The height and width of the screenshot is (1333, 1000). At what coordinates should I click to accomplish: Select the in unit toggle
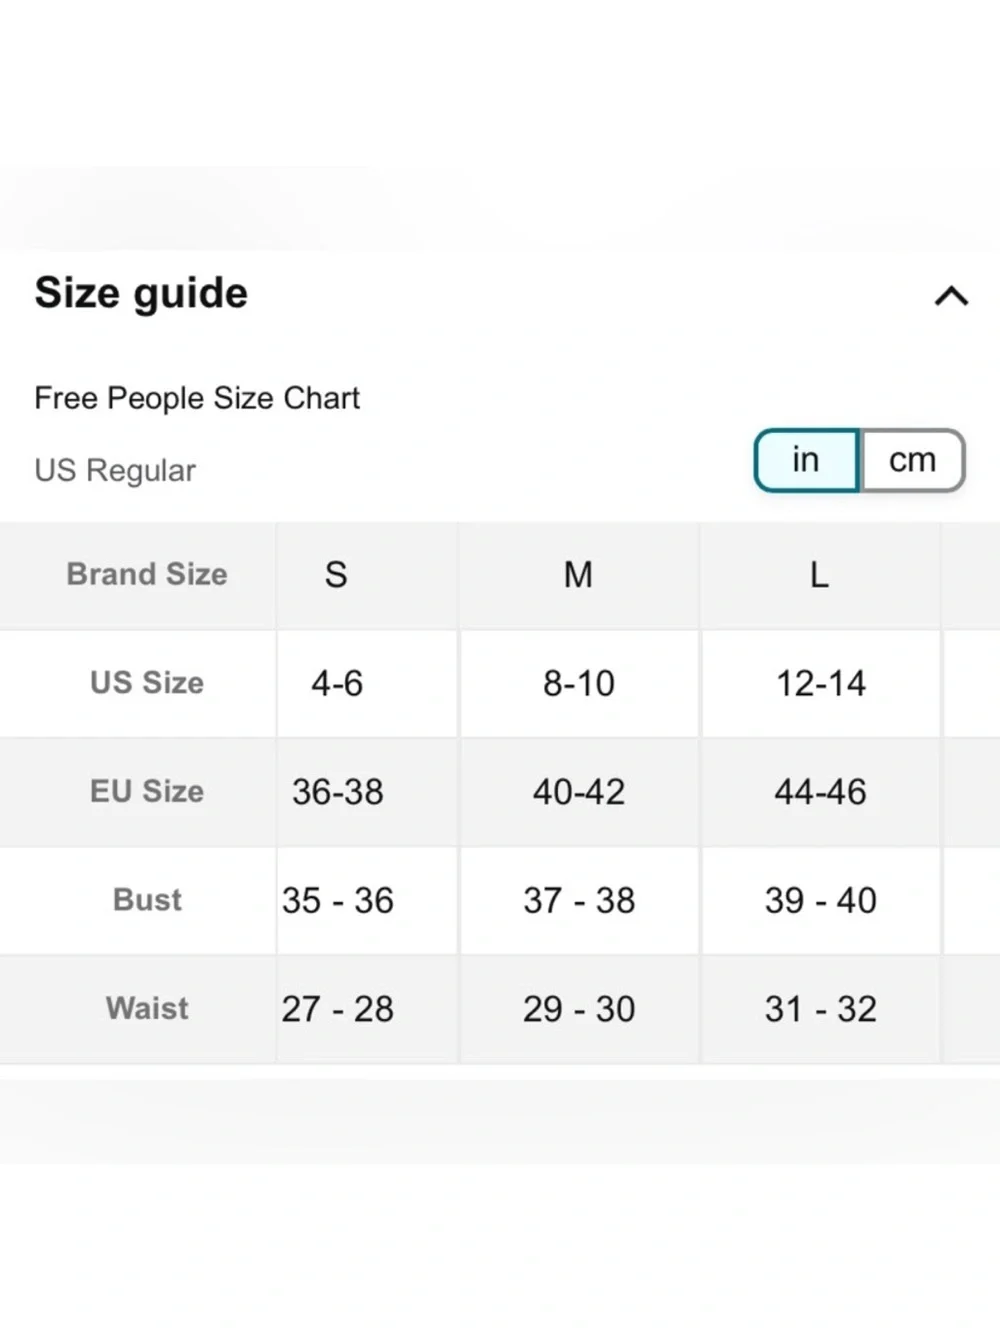click(x=806, y=460)
